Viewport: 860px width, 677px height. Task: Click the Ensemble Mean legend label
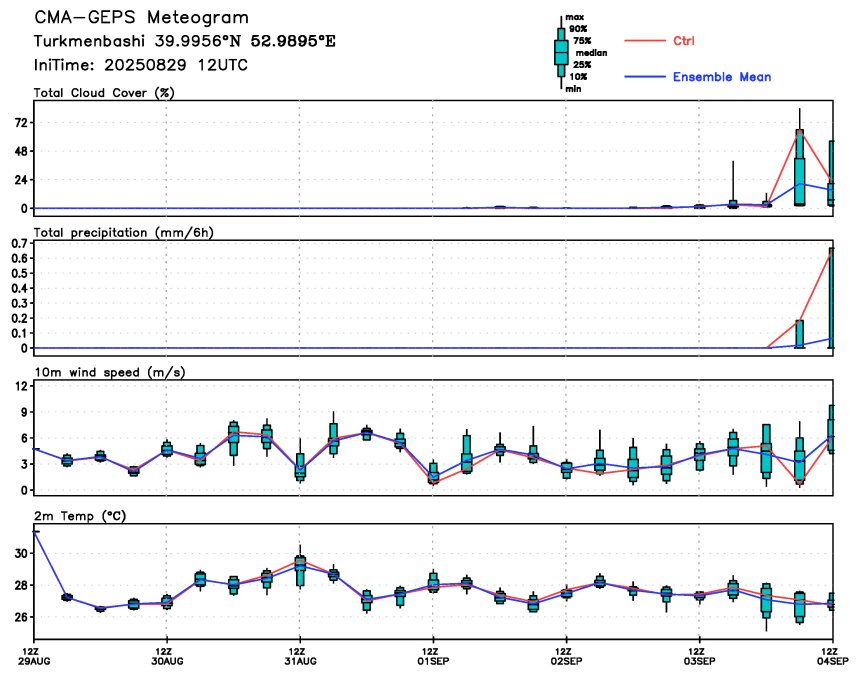coord(722,77)
